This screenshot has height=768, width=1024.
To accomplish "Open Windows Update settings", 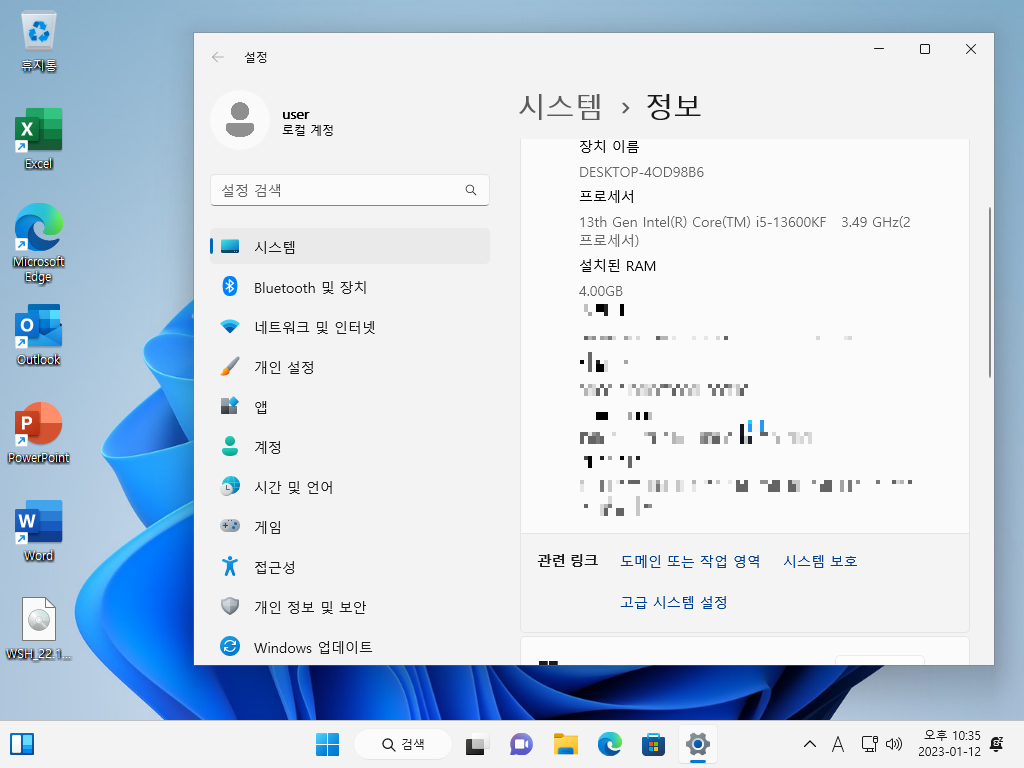I will pyautogui.click(x=350, y=647).
